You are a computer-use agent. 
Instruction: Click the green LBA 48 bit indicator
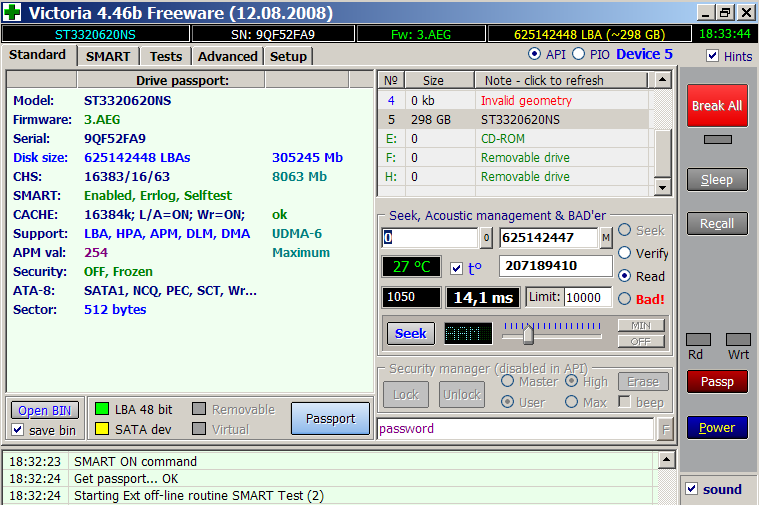[x=102, y=409]
